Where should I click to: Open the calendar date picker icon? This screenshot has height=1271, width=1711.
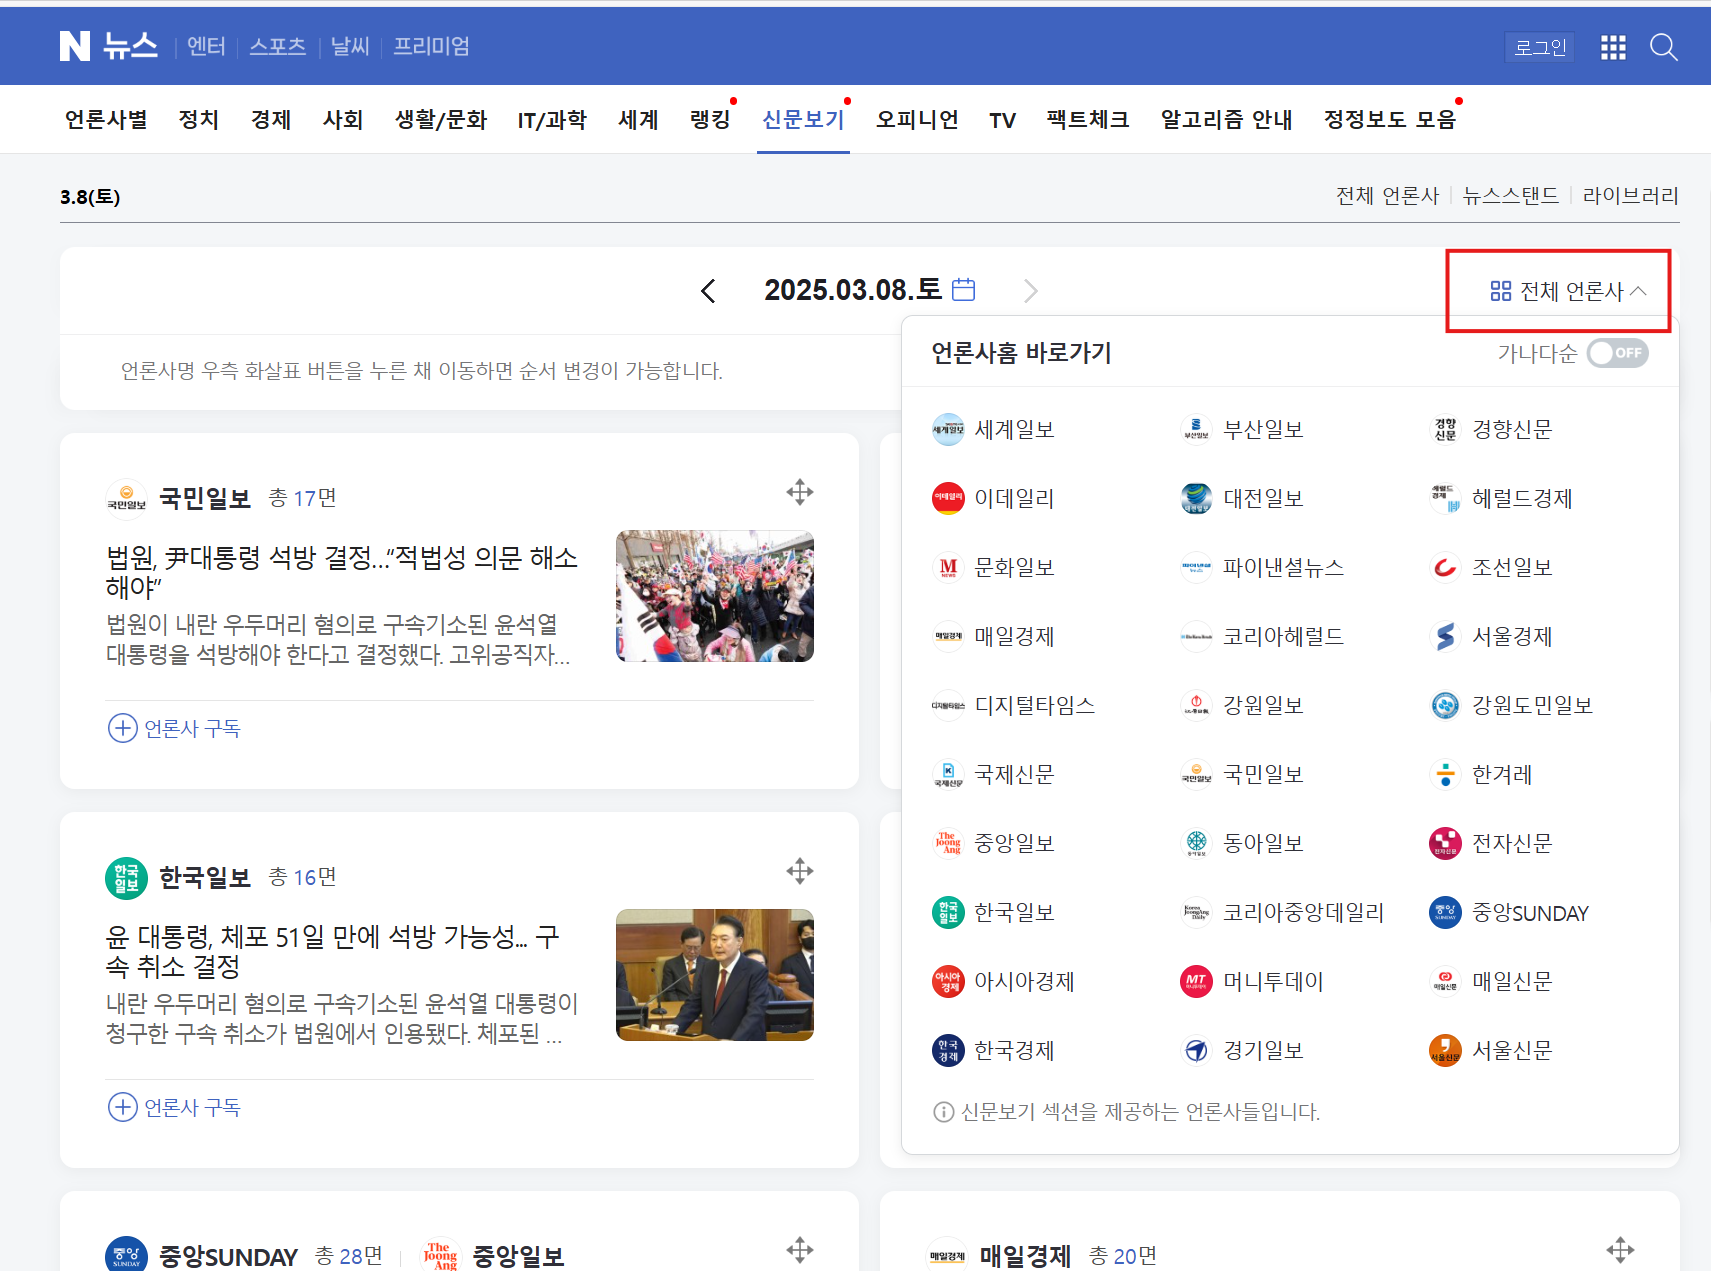coord(964,290)
